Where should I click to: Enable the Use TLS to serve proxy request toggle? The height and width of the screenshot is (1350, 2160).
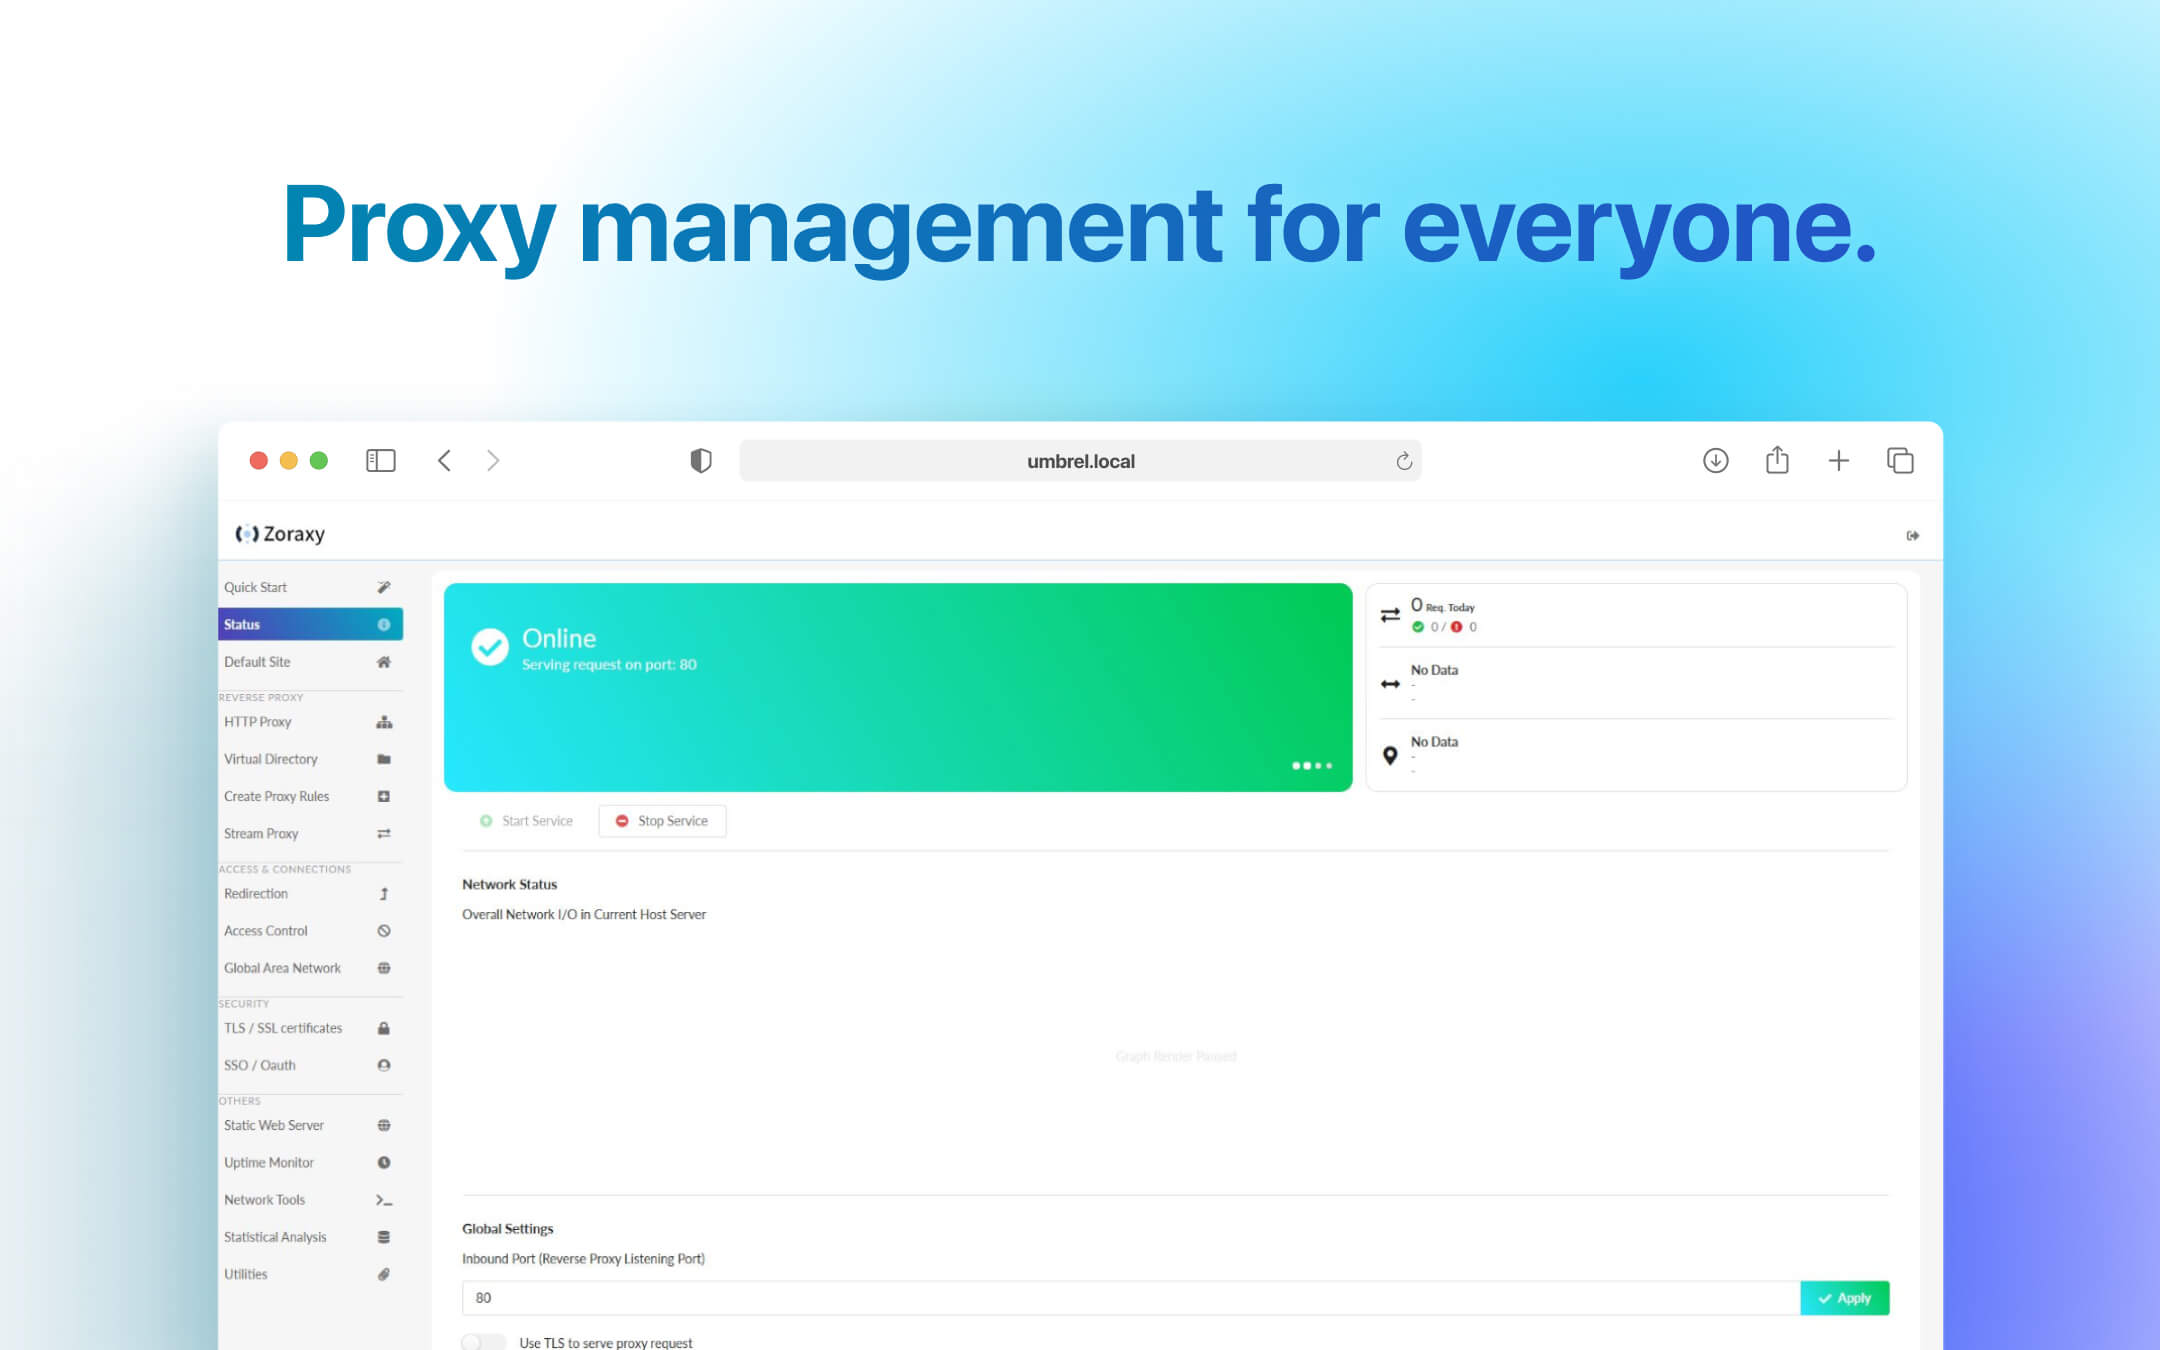tap(484, 1341)
